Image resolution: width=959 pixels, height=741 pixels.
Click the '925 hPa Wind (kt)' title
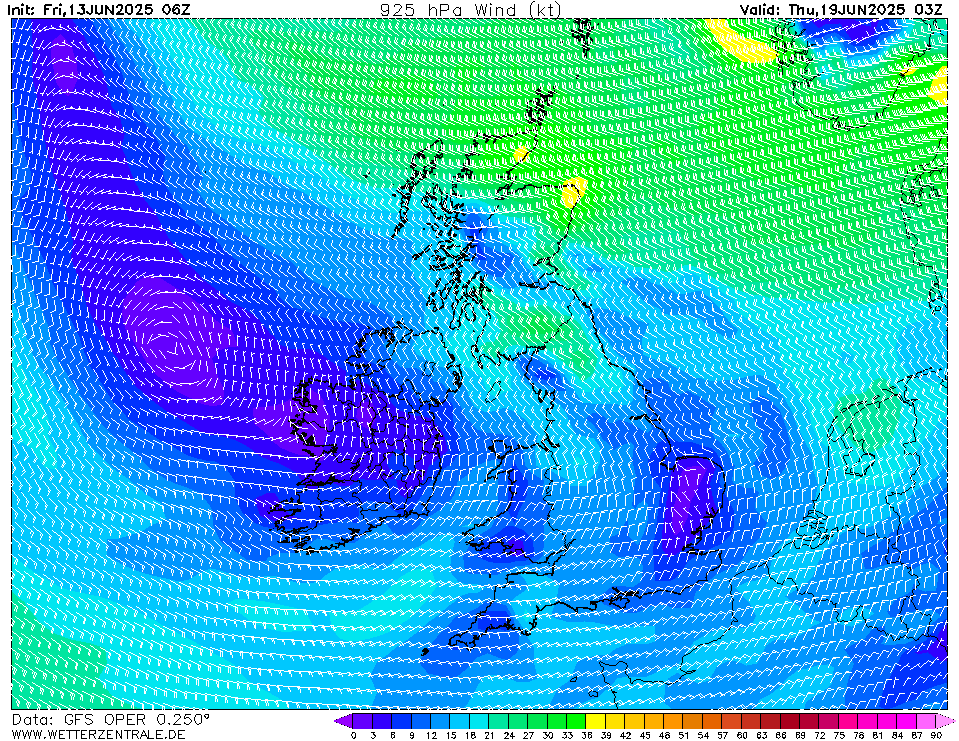tap(470, 10)
